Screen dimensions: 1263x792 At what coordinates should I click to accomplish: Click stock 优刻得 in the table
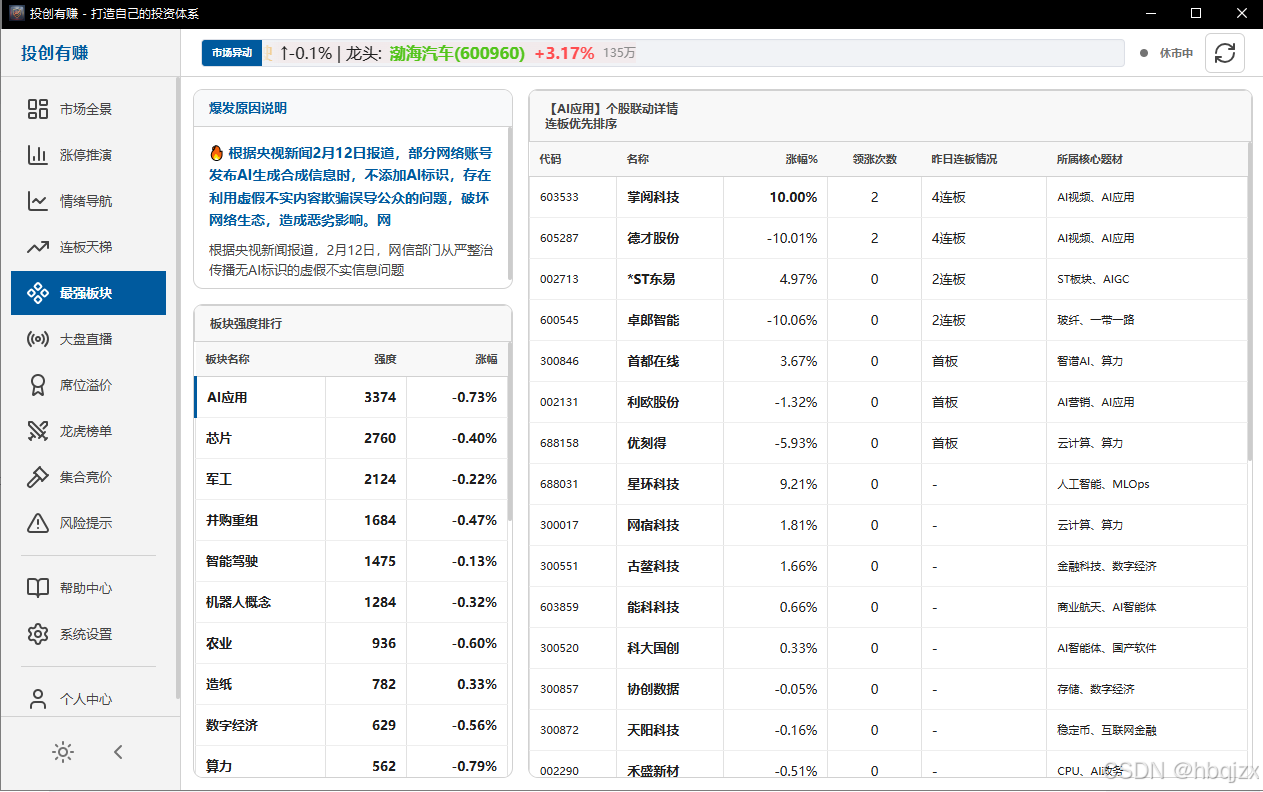[646, 443]
